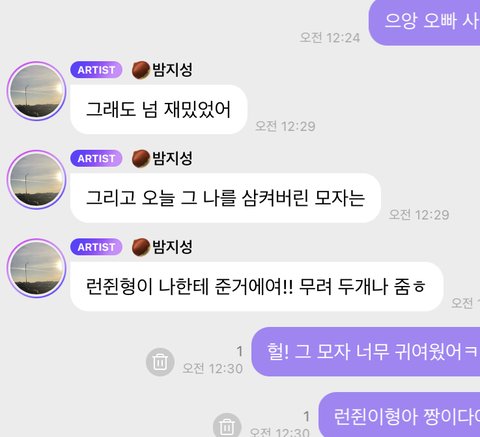Click the ARTIST badge above "그리고 오늘" message
480x437 pixels.
(96, 158)
